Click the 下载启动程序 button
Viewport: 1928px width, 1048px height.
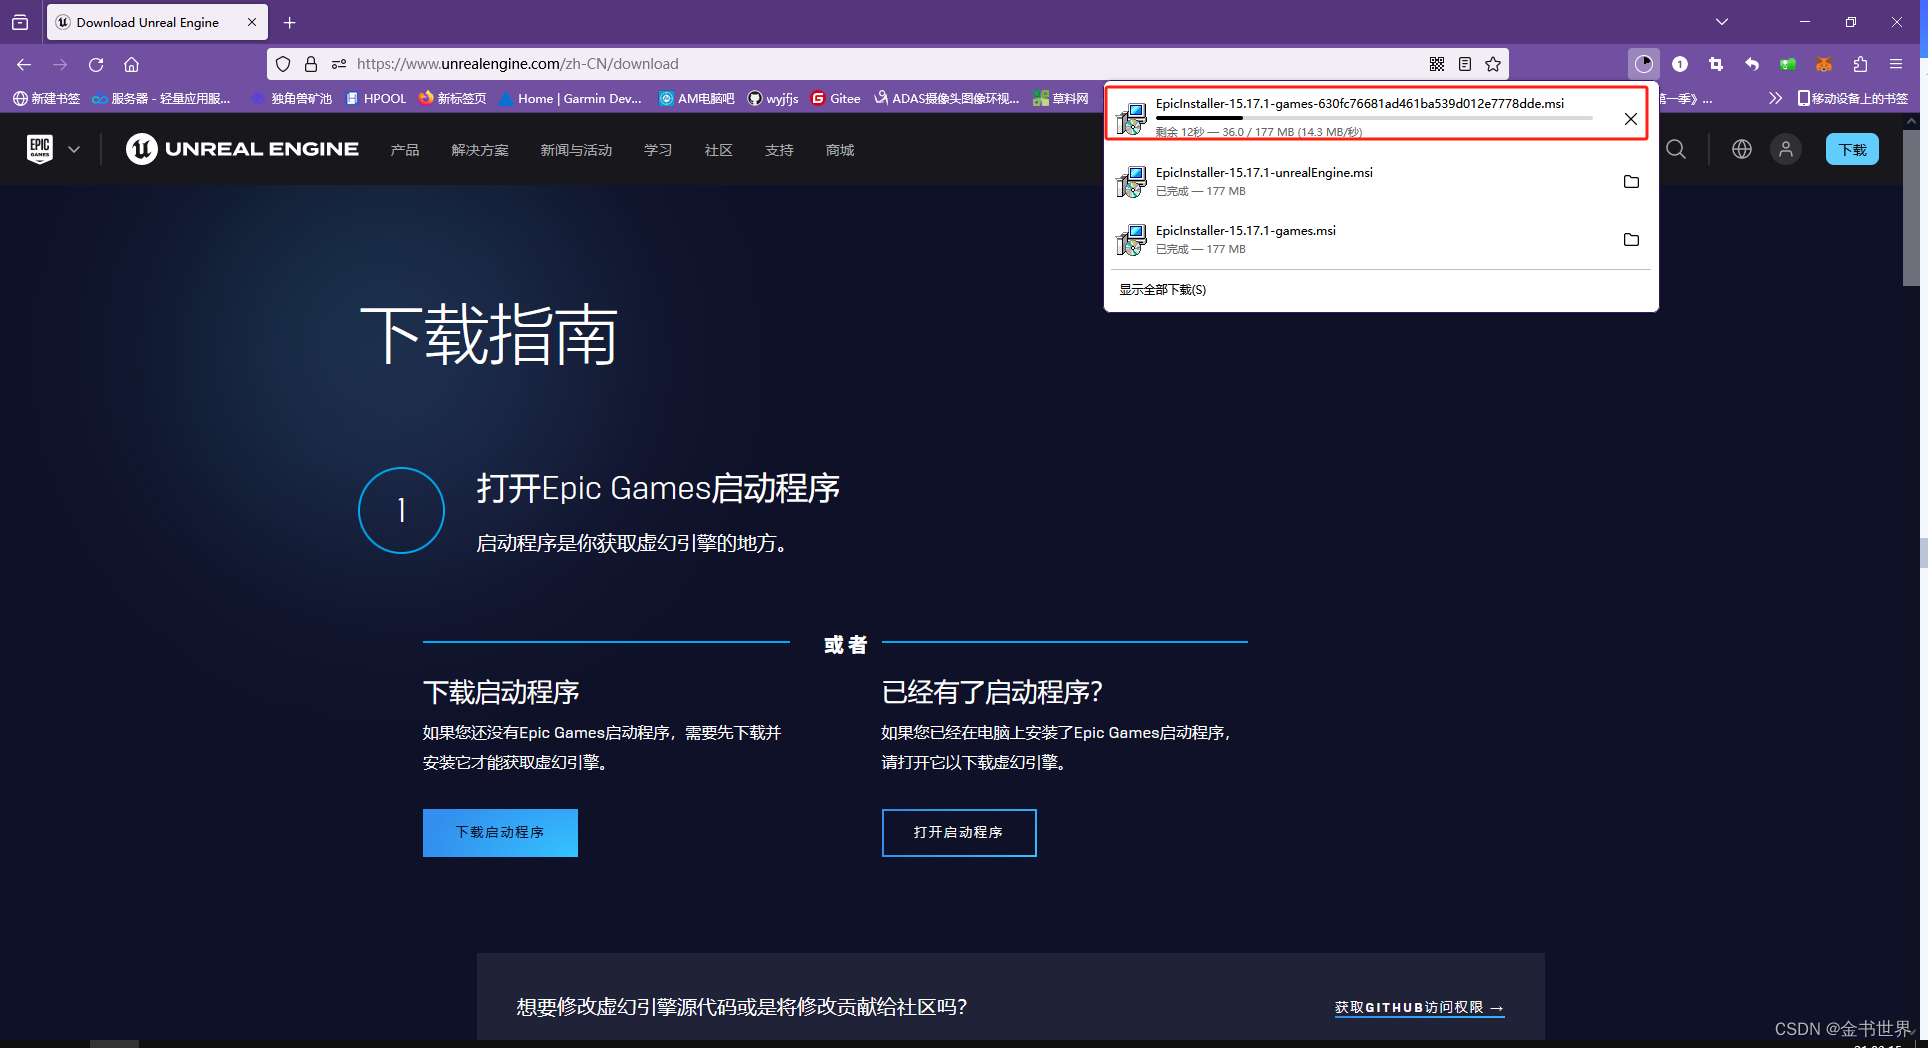click(x=500, y=832)
